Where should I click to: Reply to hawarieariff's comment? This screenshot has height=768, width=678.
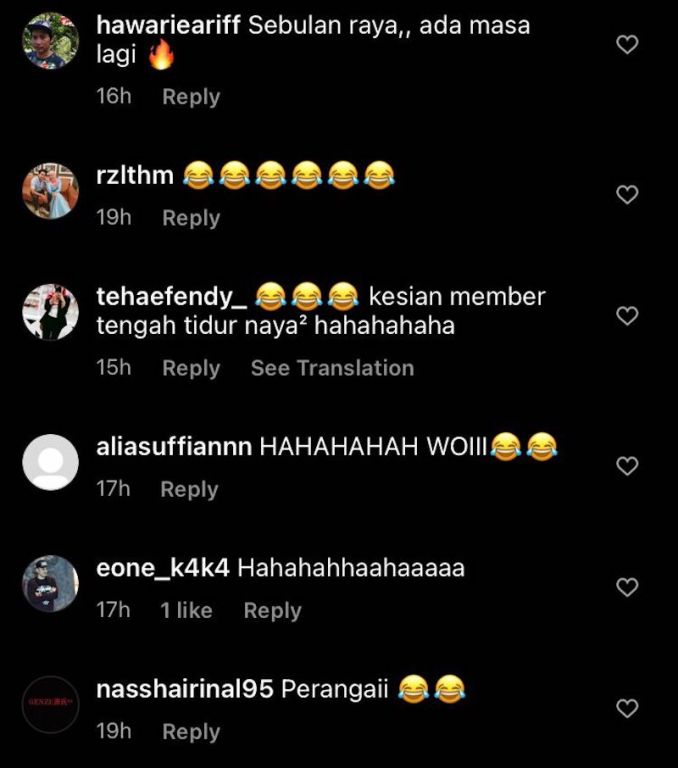191,96
